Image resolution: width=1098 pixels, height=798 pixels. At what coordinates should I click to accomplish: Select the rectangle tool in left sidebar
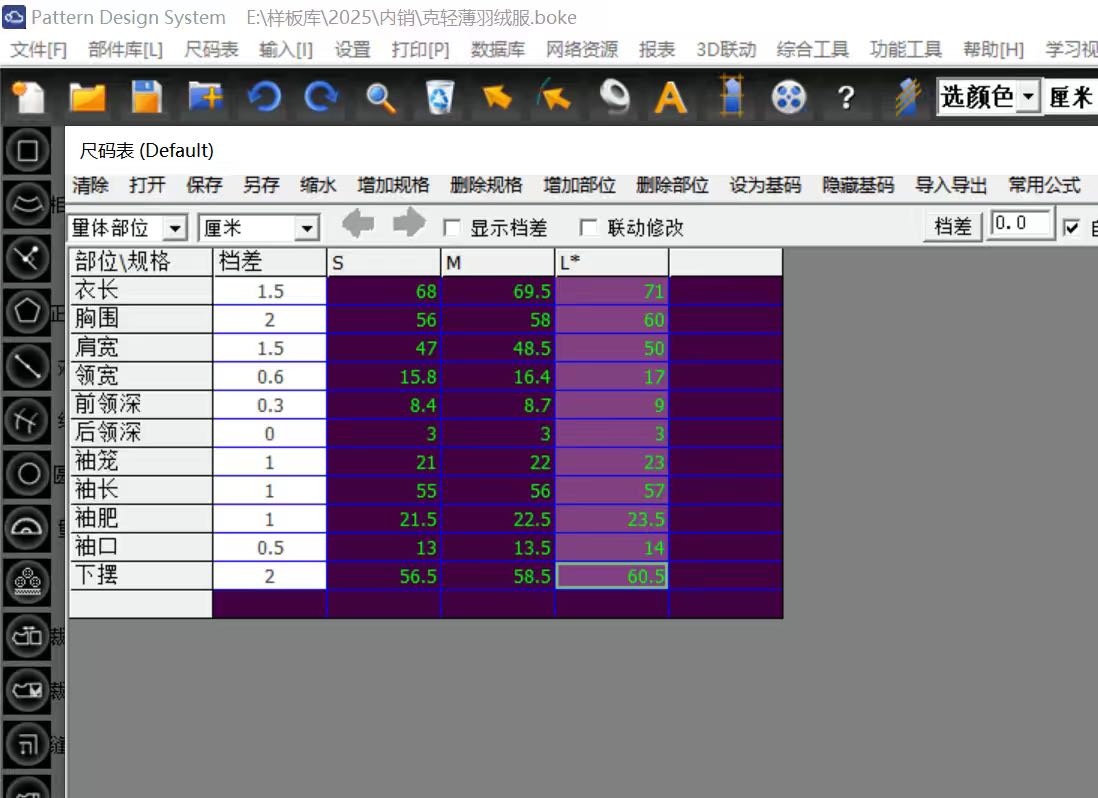pos(28,151)
